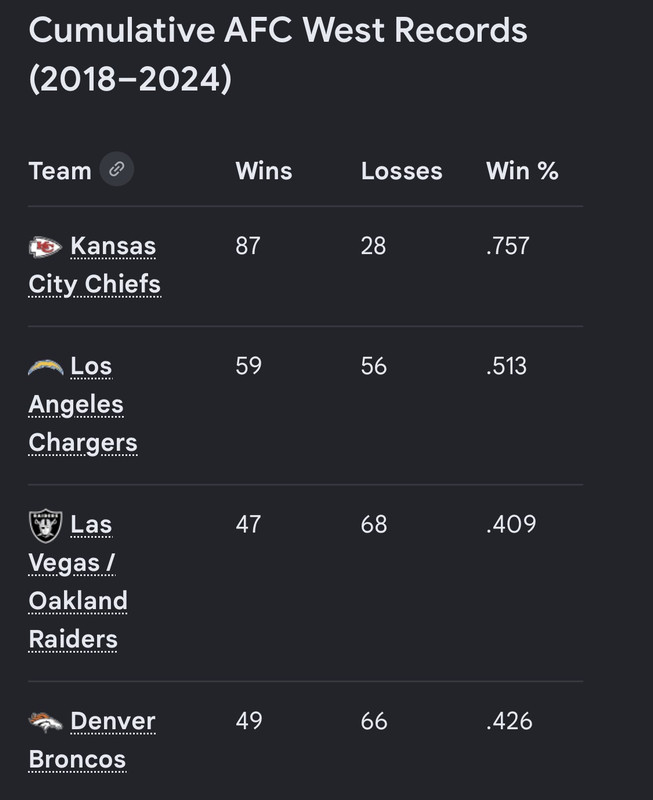Click the Cumulative AFC West Records heading

pyautogui.click(x=278, y=54)
